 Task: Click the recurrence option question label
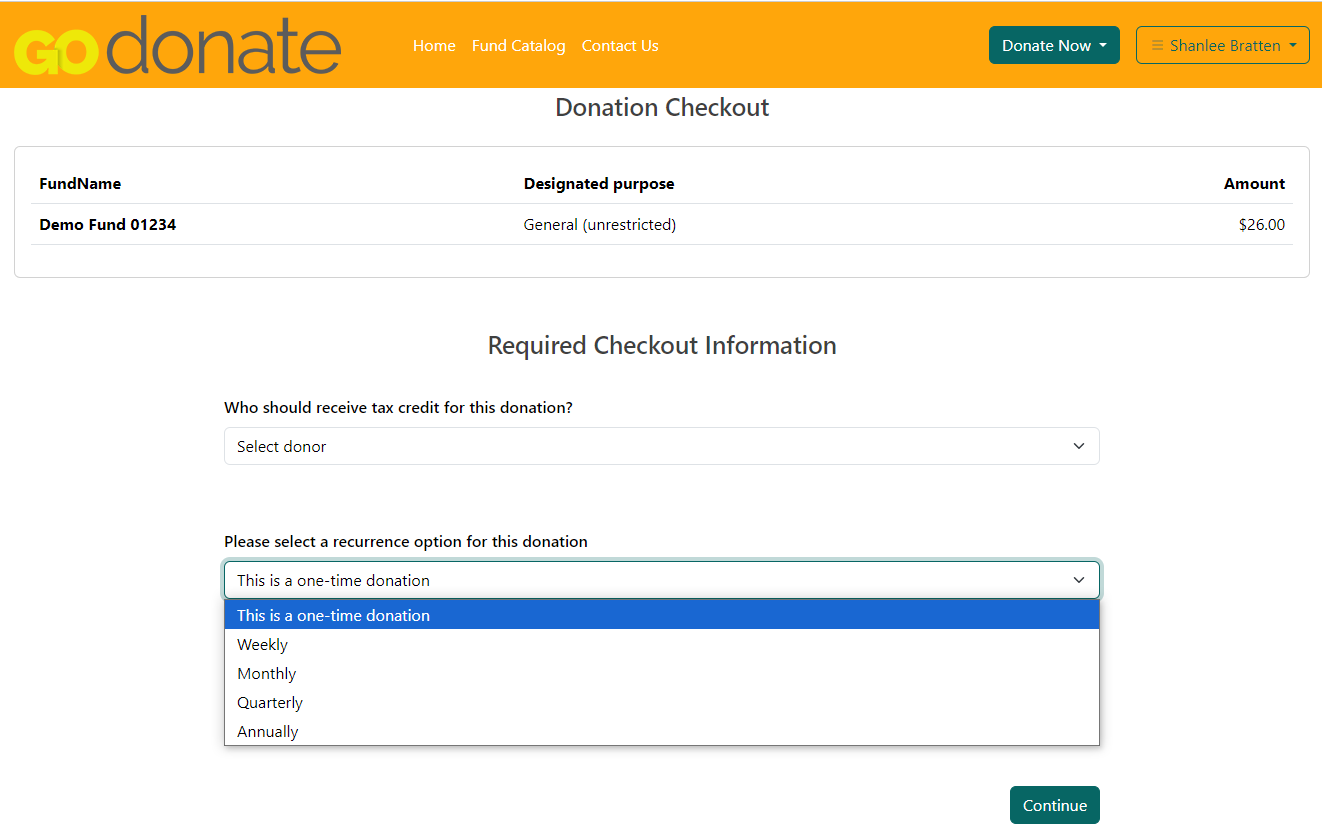tap(406, 542)
